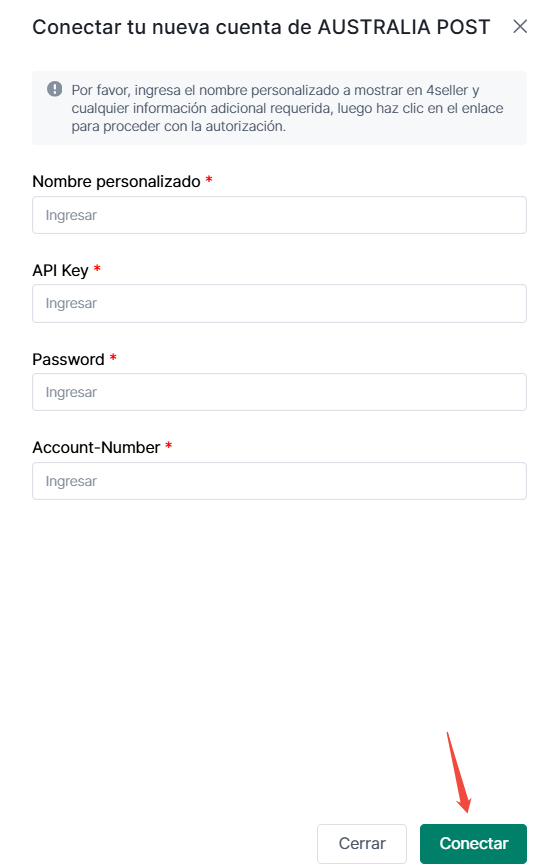537x868 pixels.
Task: Dismiss the dialog with the Cerrar button
Action: pos(362,843)
